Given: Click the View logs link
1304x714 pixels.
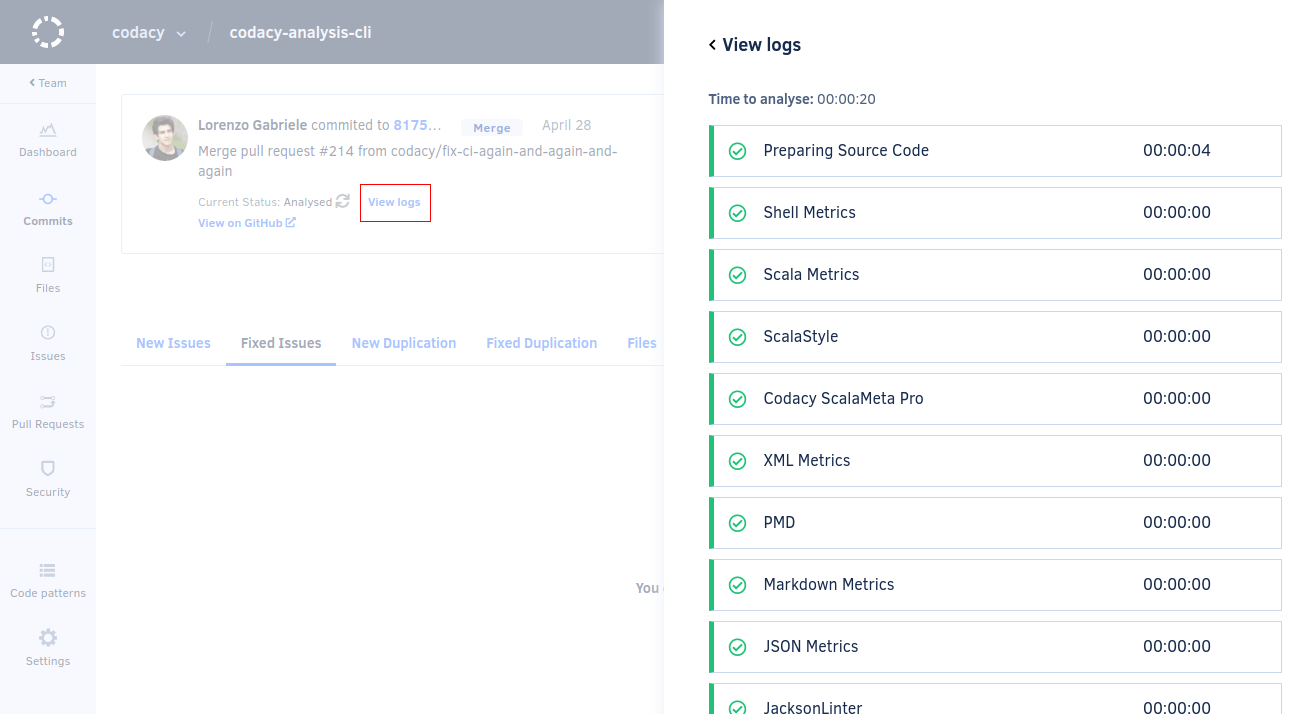Looking at the screenshot, I should click(394, 202).
